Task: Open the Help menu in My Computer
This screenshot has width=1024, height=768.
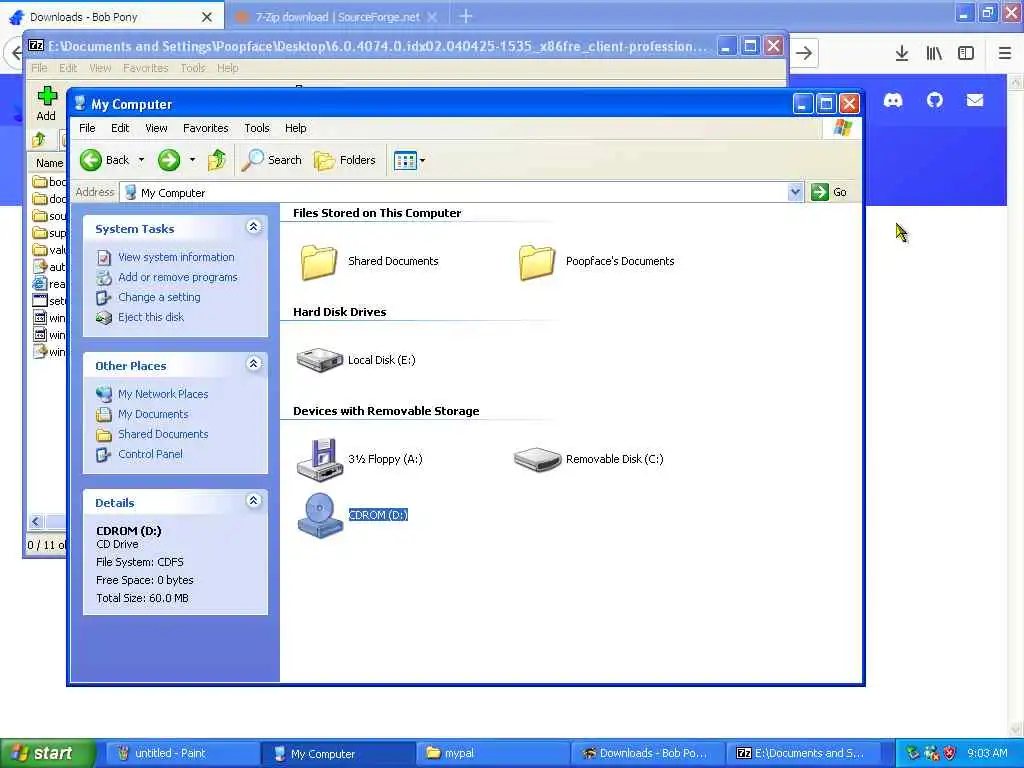Action: tap(295, 128)
